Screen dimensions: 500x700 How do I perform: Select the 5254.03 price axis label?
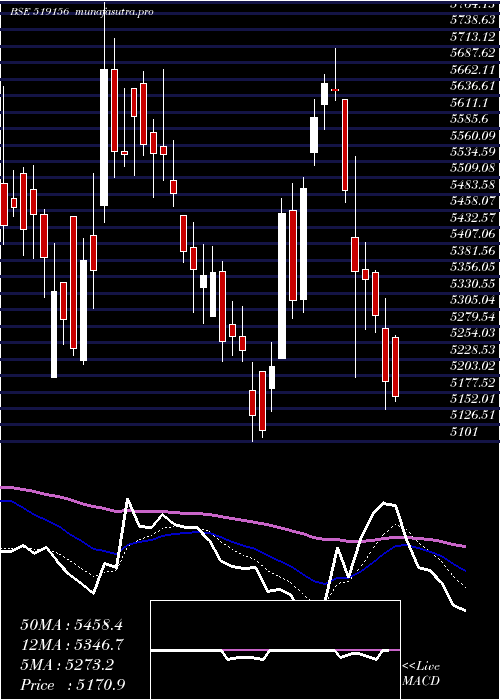pos(473,333)
